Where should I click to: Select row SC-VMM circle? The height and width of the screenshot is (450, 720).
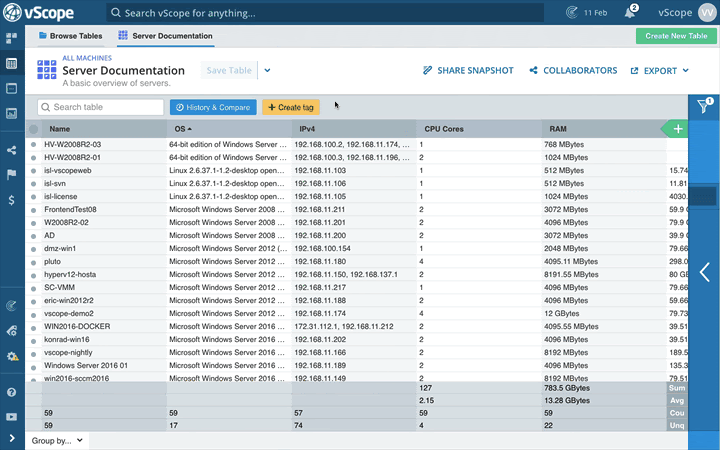pos(34,288)
